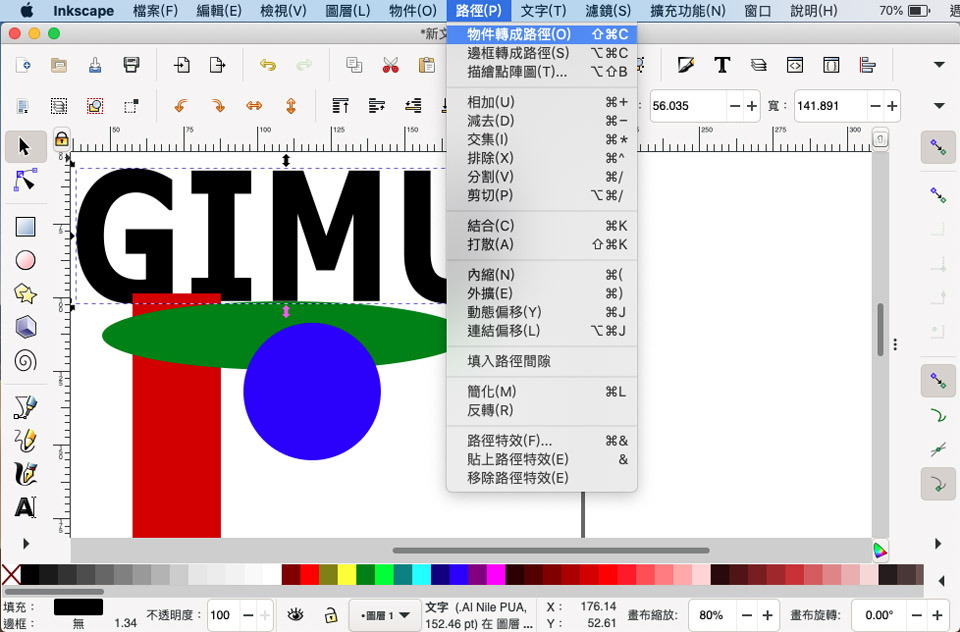Click the canvas horizontal scrollbar
This screenshot has width=960, height=632.
[551, 550]
